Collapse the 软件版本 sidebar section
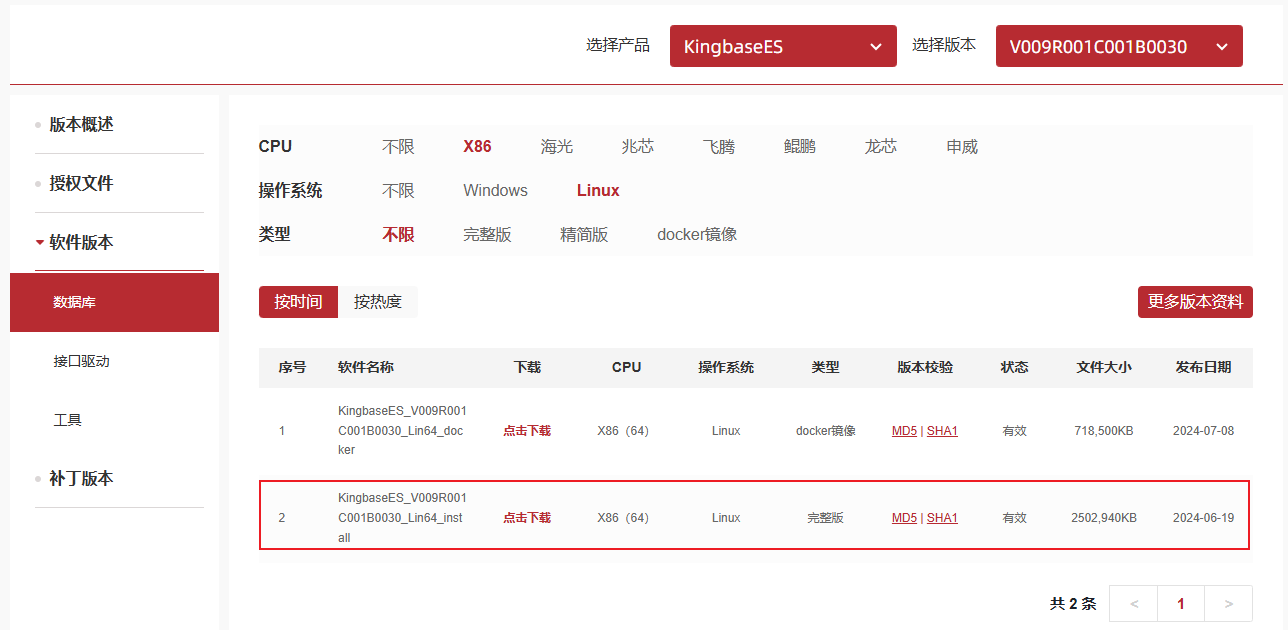1288x630 pixels. 81,242
